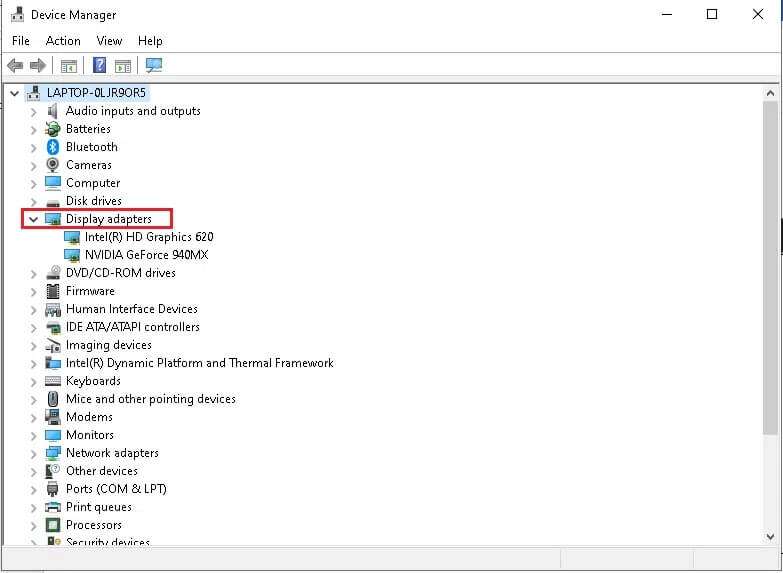Click the Mice pointing devices mouse icon

[x=52, y=399]
